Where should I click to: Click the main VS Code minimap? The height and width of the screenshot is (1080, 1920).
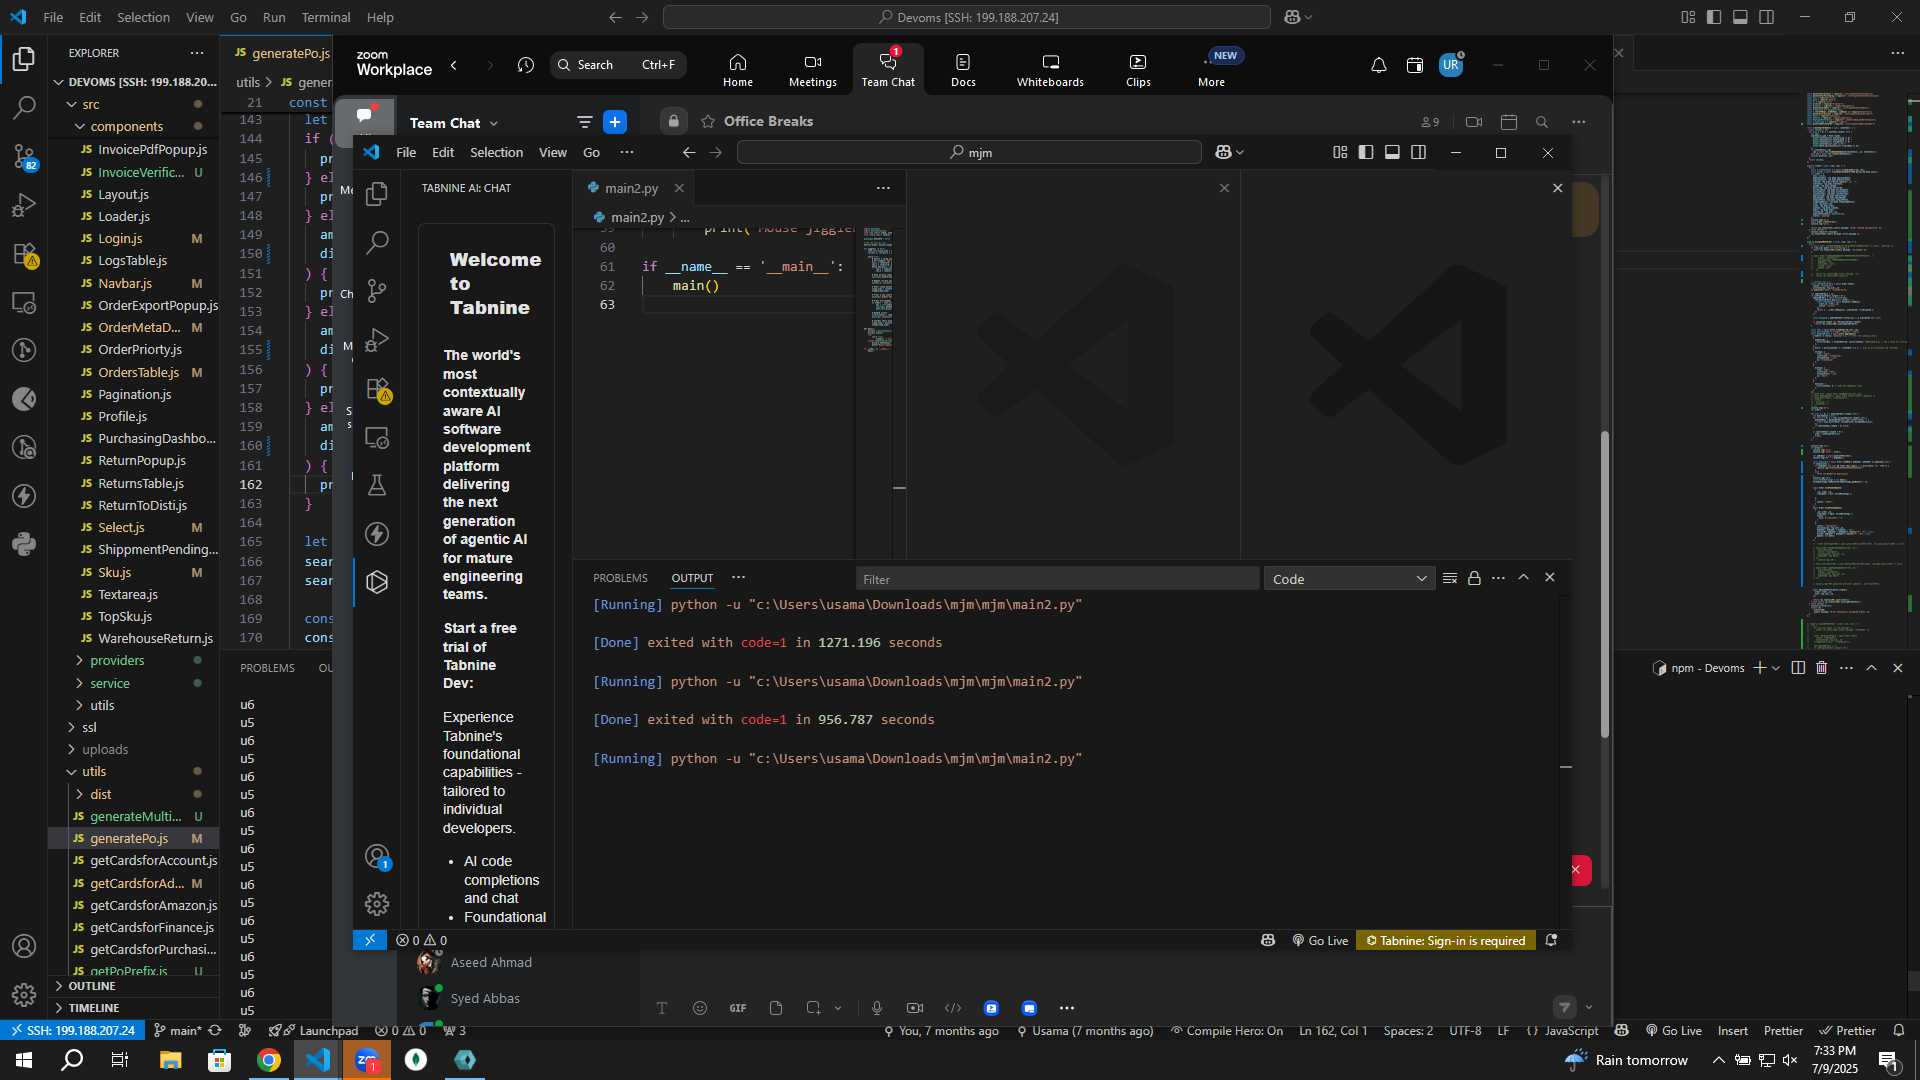1855,370
